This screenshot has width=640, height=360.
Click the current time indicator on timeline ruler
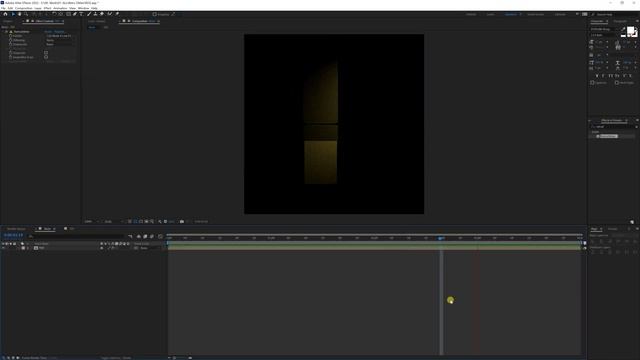[x=441, y=238]
